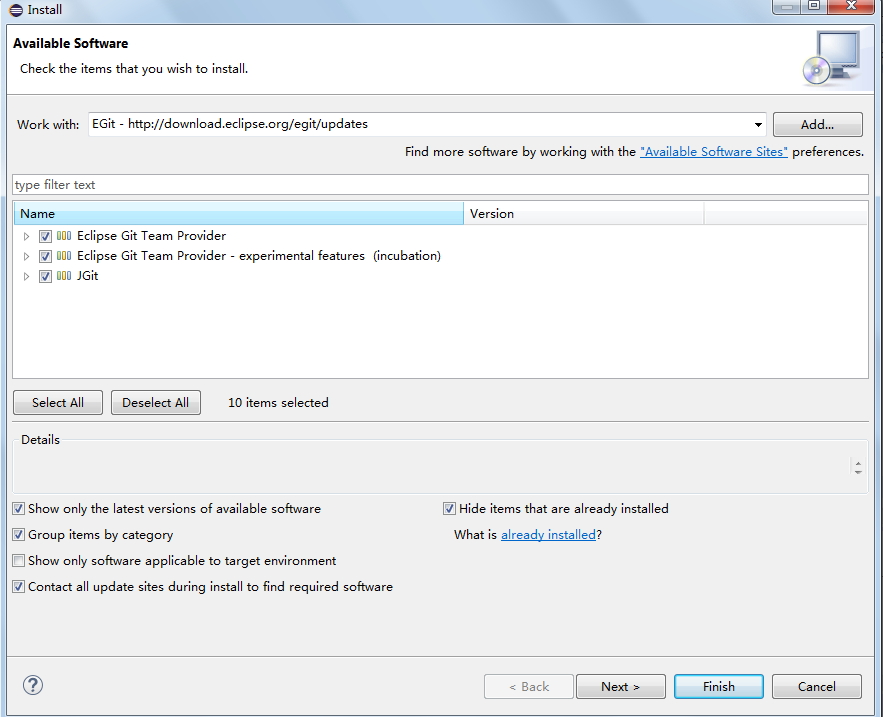Click the category icon beside JGit
This screenshot has height=717, width=883.
click(x=64, y=276)
